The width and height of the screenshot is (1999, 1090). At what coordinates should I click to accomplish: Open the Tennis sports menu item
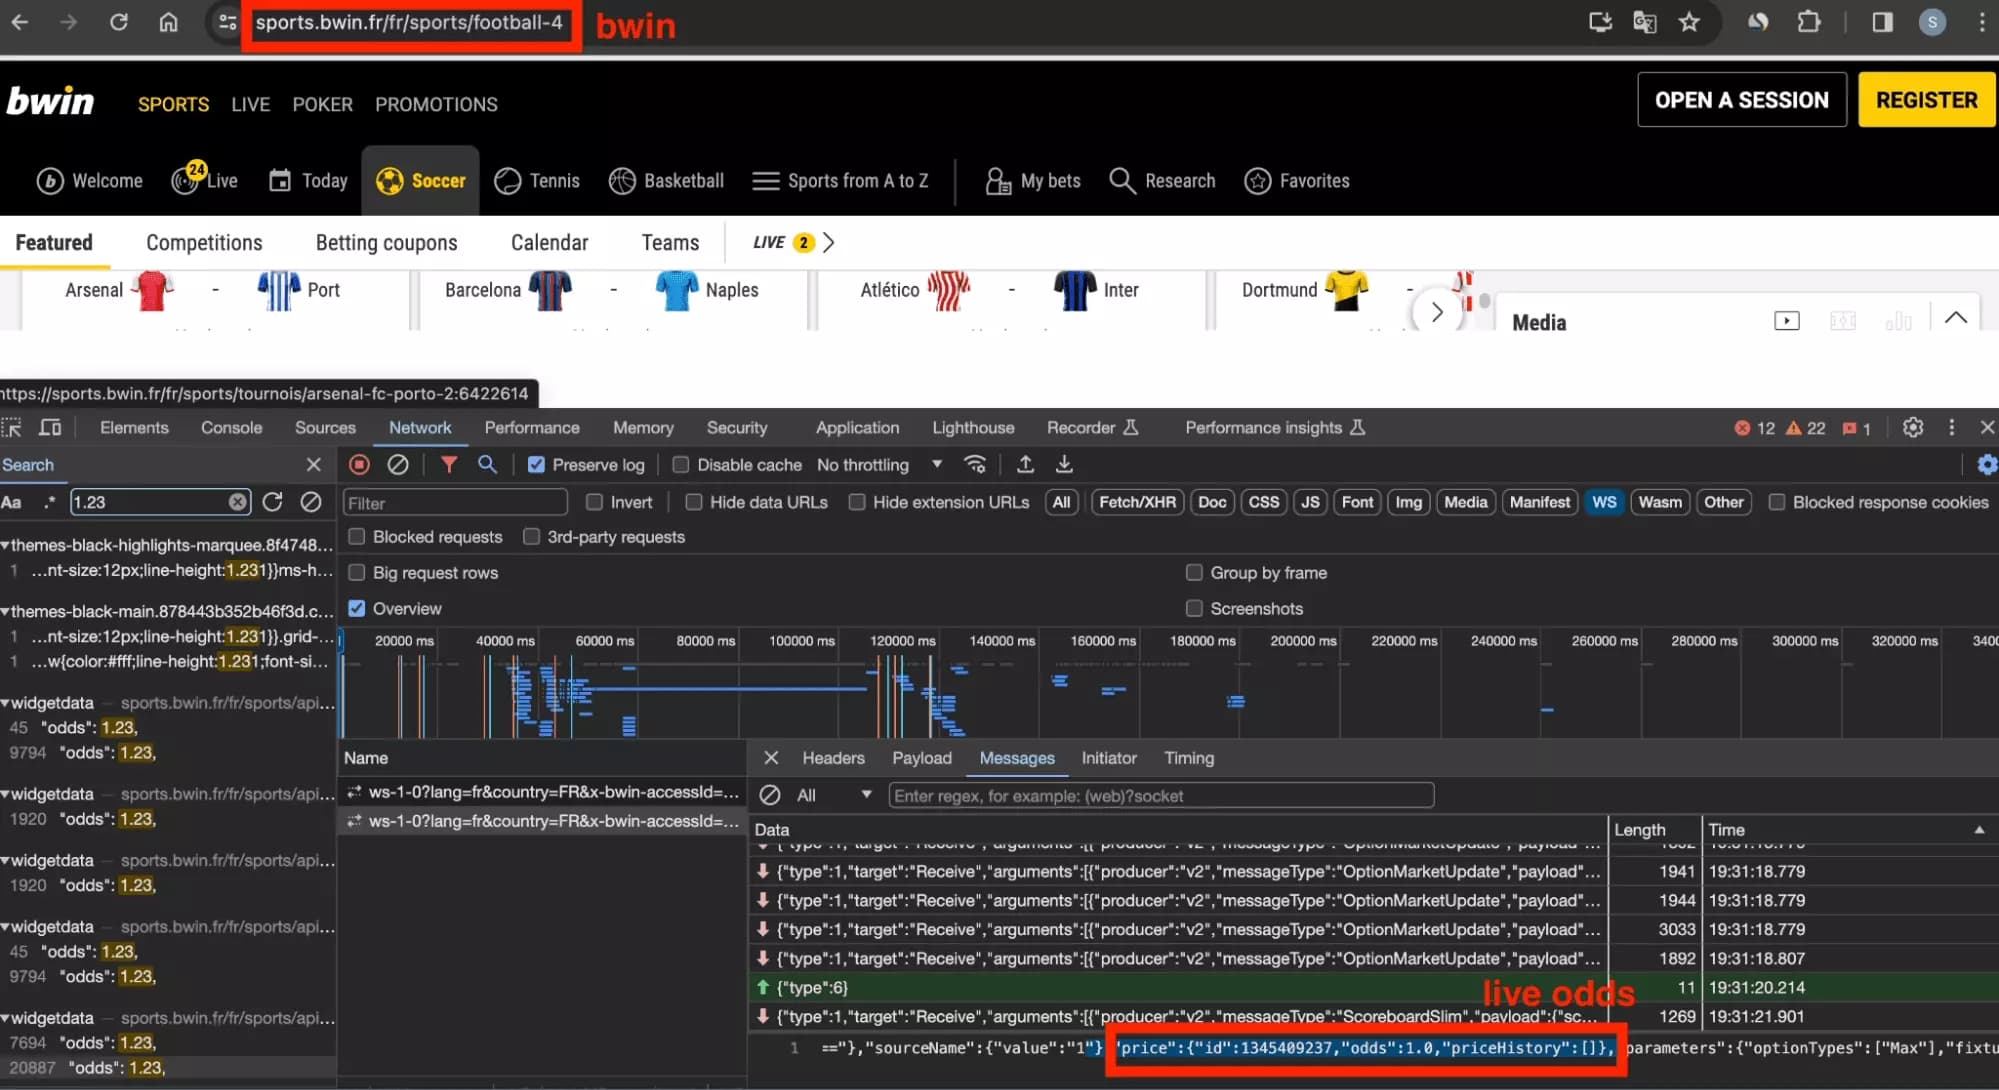coord(537,181)
